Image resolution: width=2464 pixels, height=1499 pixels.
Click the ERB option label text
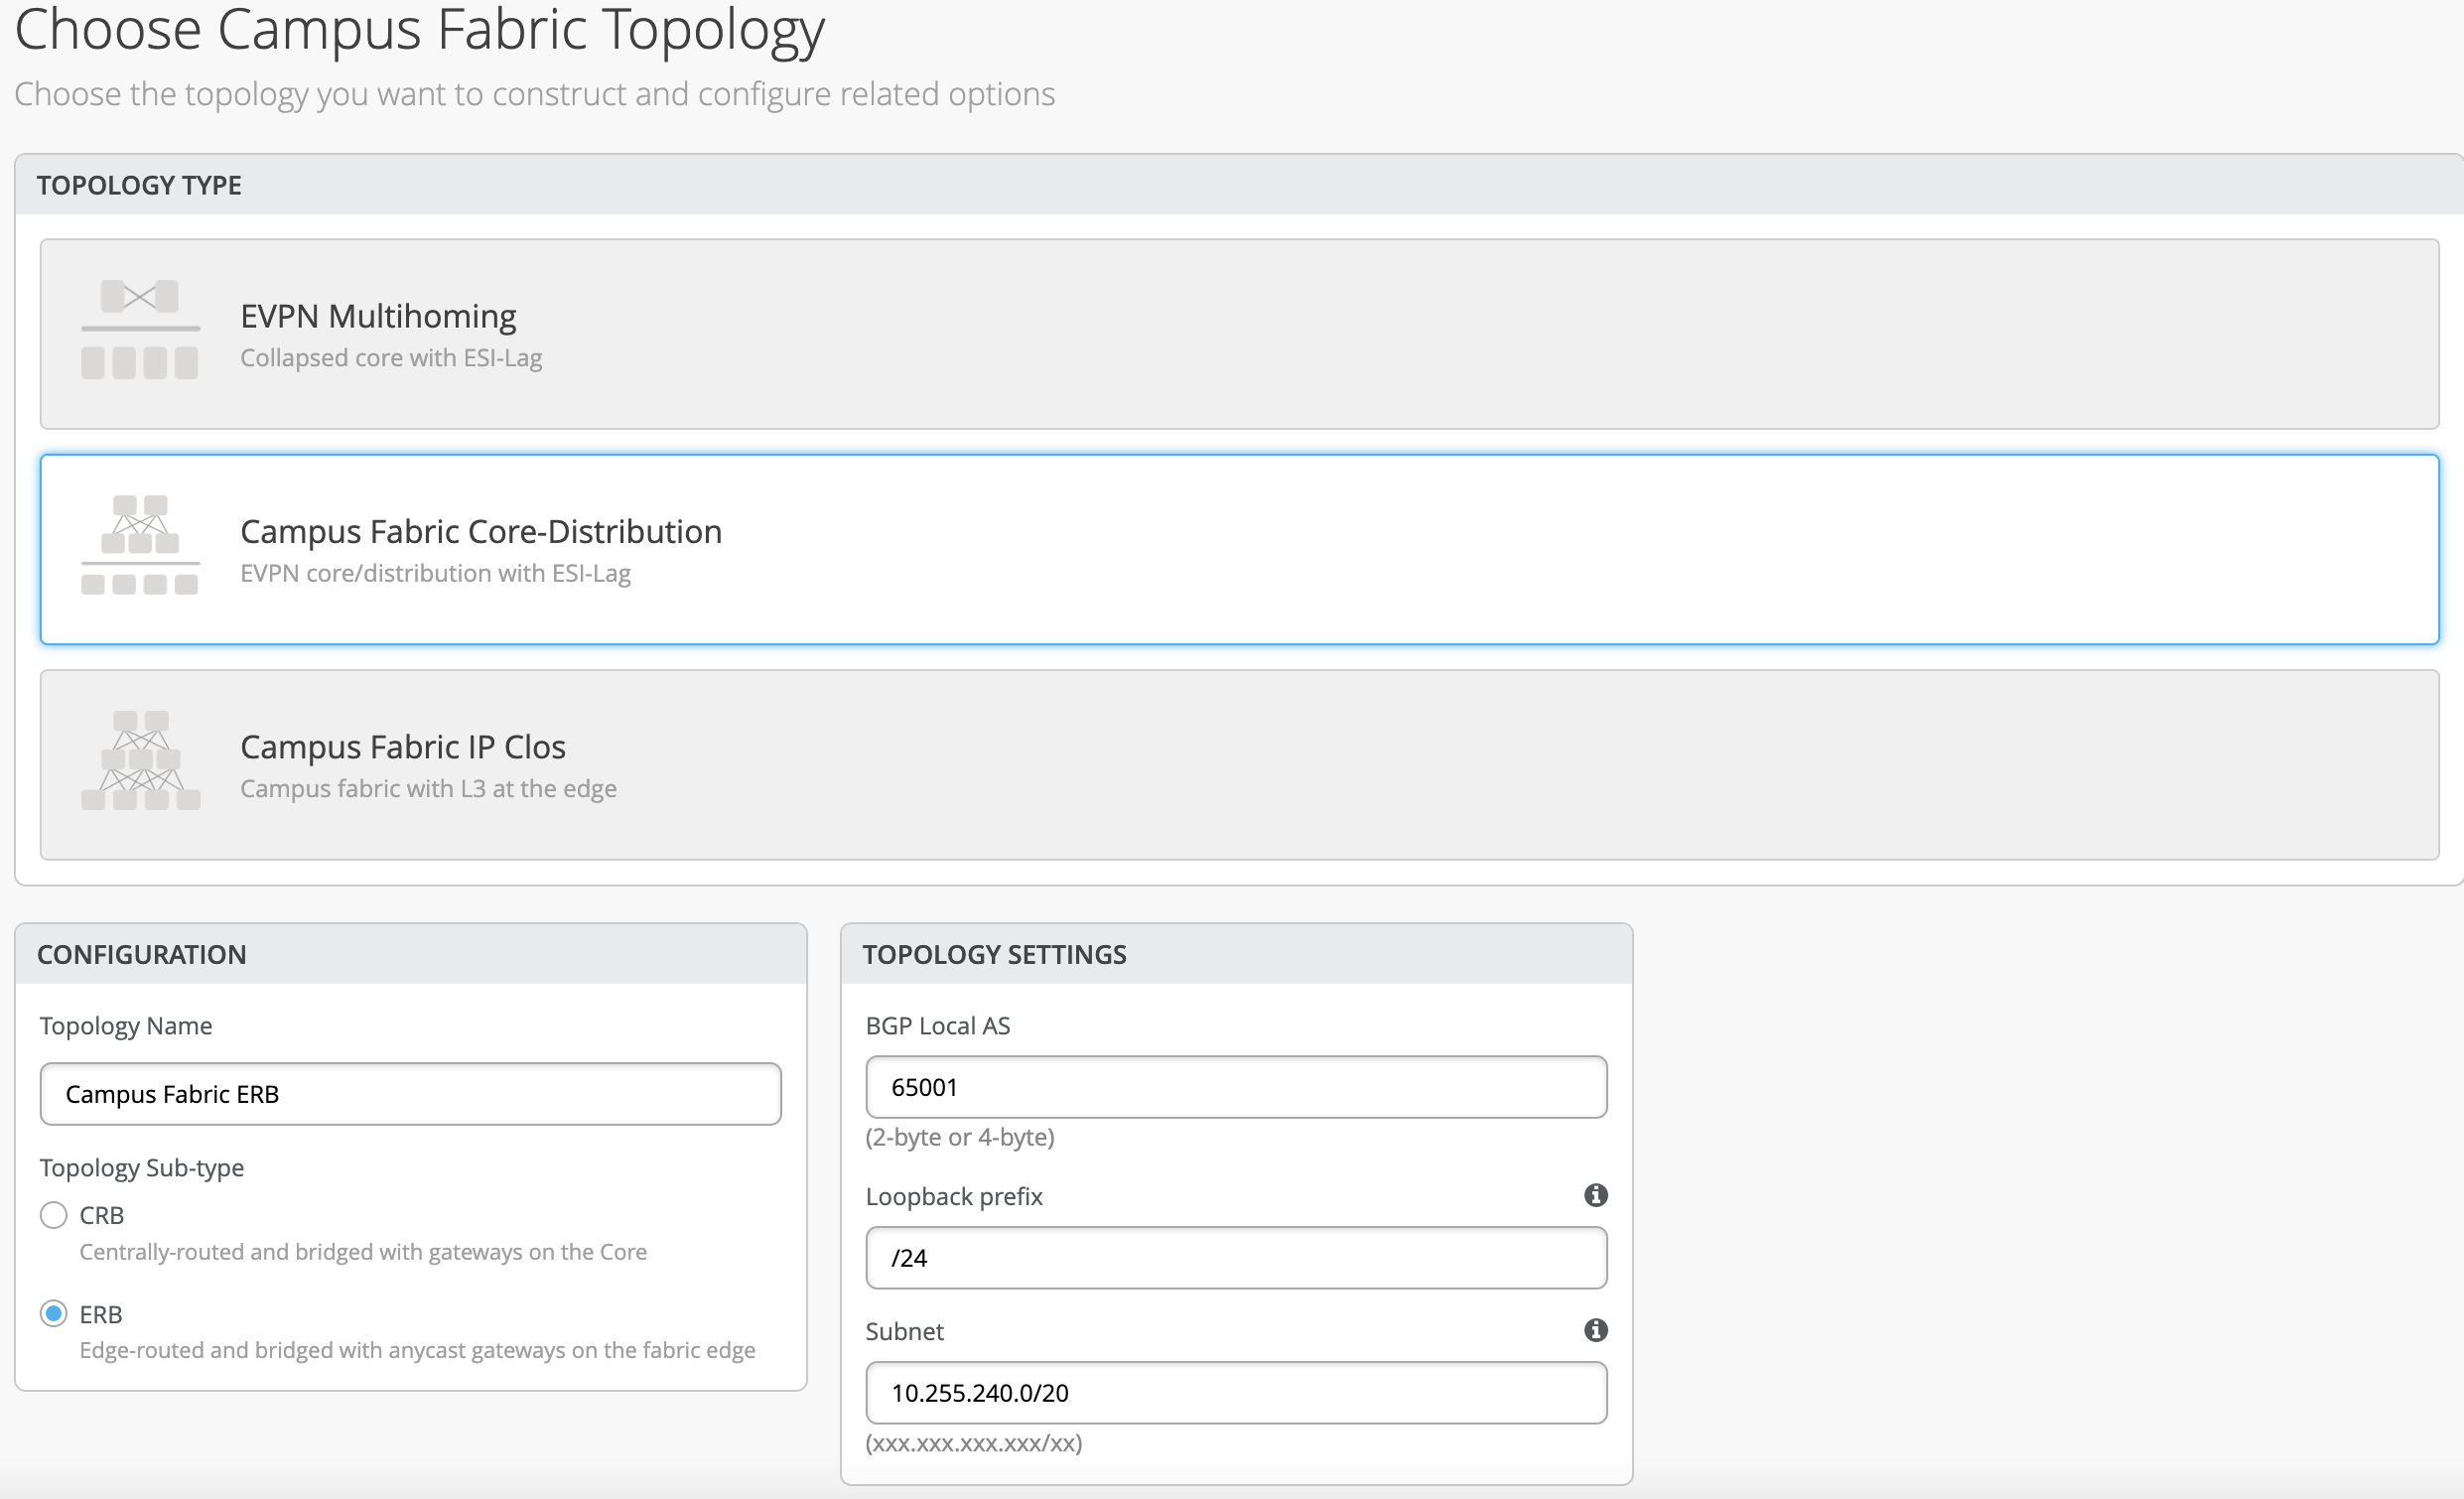(101, 1314)
